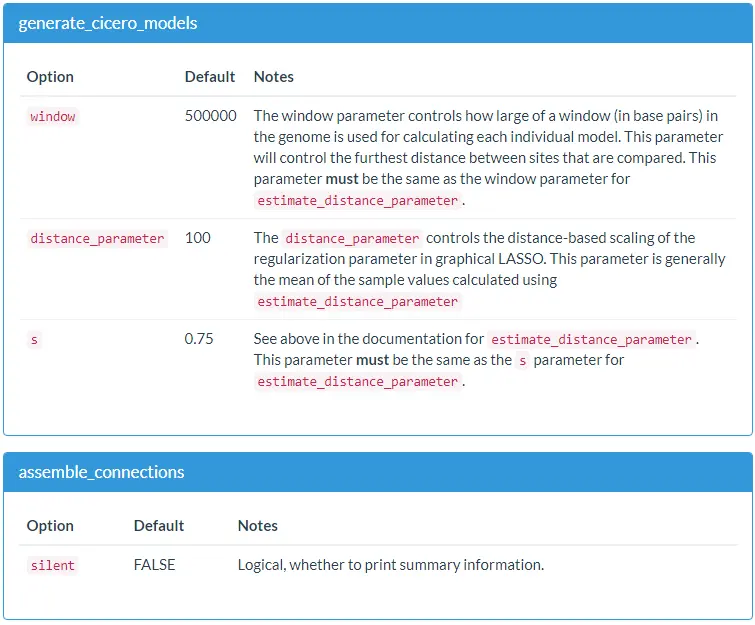The image size is (755, 625).
Task: Click inline distance_parameter code in Notes column
Action: point(352,238)
